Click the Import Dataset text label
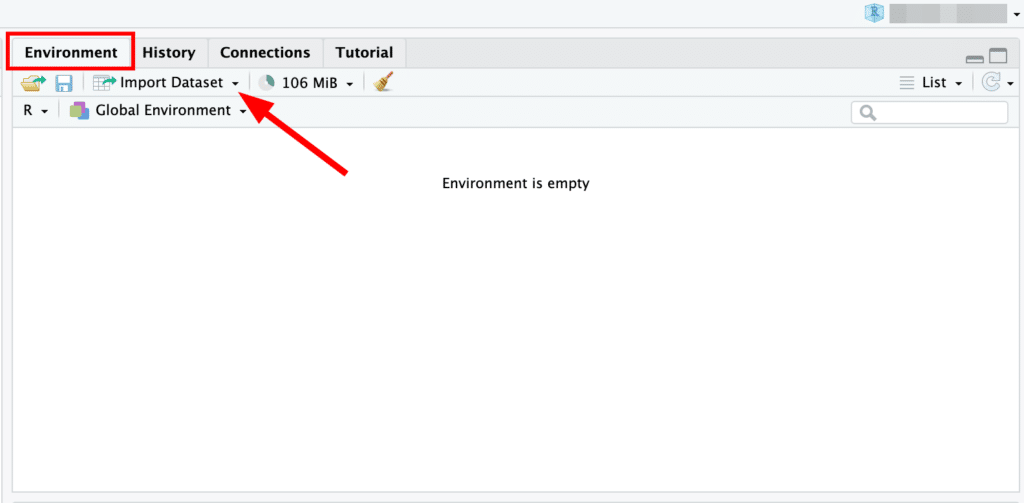 (x=171, y=83)
